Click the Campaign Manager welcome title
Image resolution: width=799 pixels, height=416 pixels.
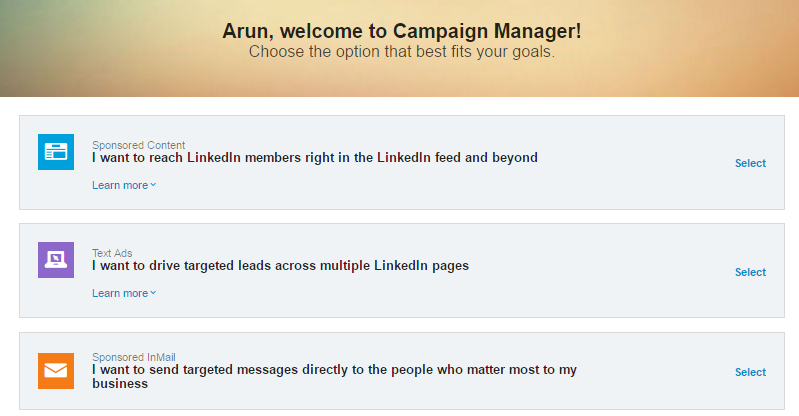pos(402,31)
